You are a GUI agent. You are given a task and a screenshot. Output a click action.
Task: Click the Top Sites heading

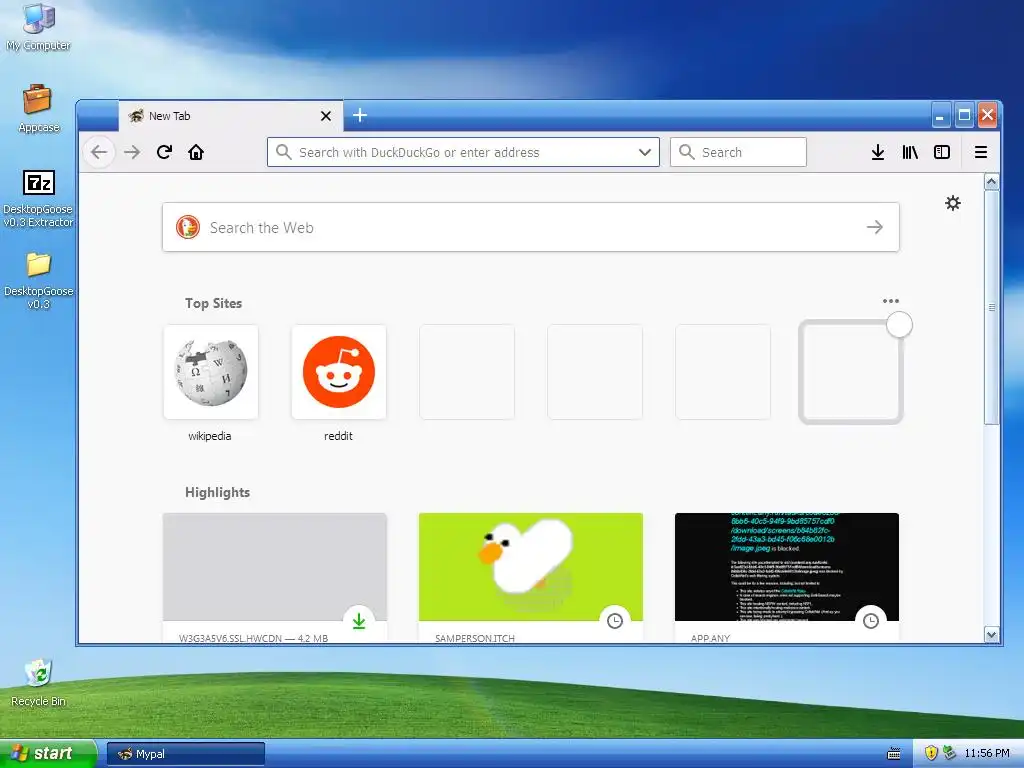[214, 303]
